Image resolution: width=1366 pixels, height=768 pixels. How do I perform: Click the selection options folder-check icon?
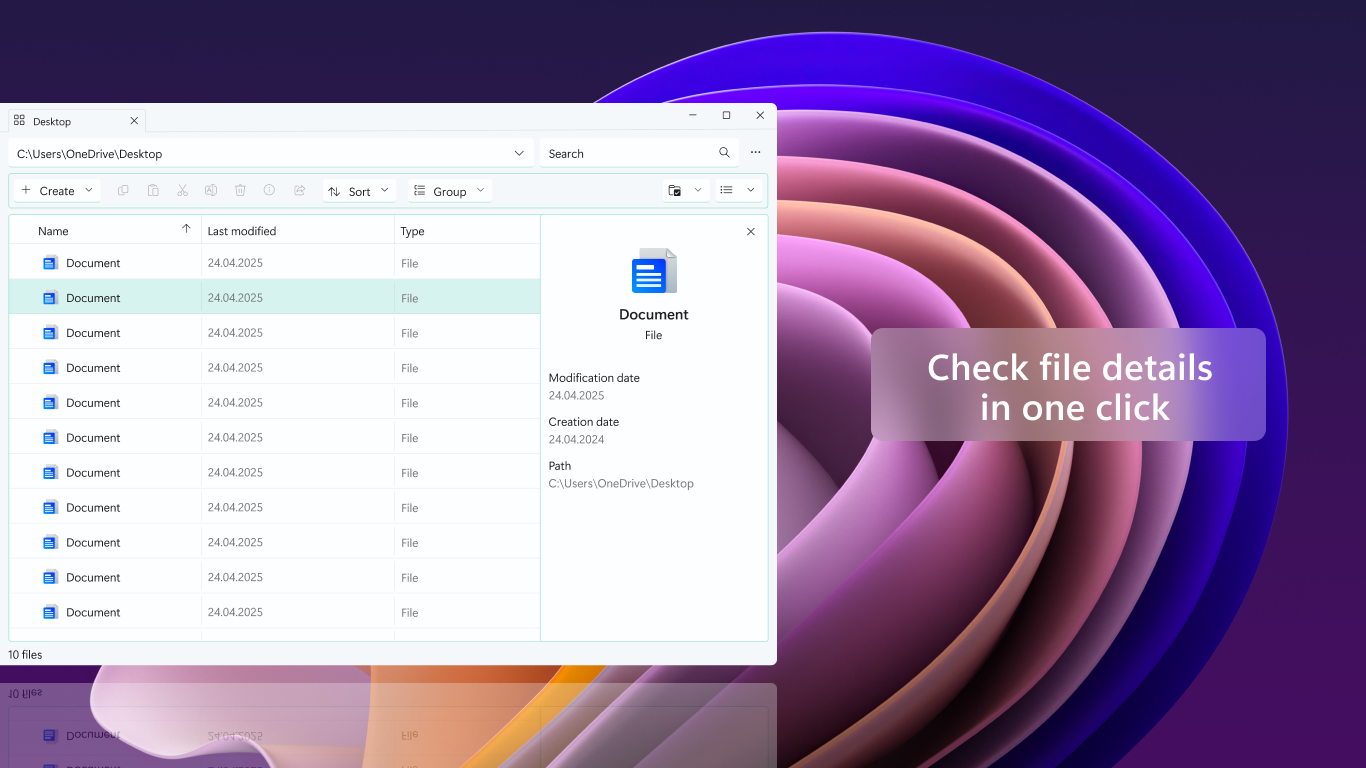tap(675, 190)
